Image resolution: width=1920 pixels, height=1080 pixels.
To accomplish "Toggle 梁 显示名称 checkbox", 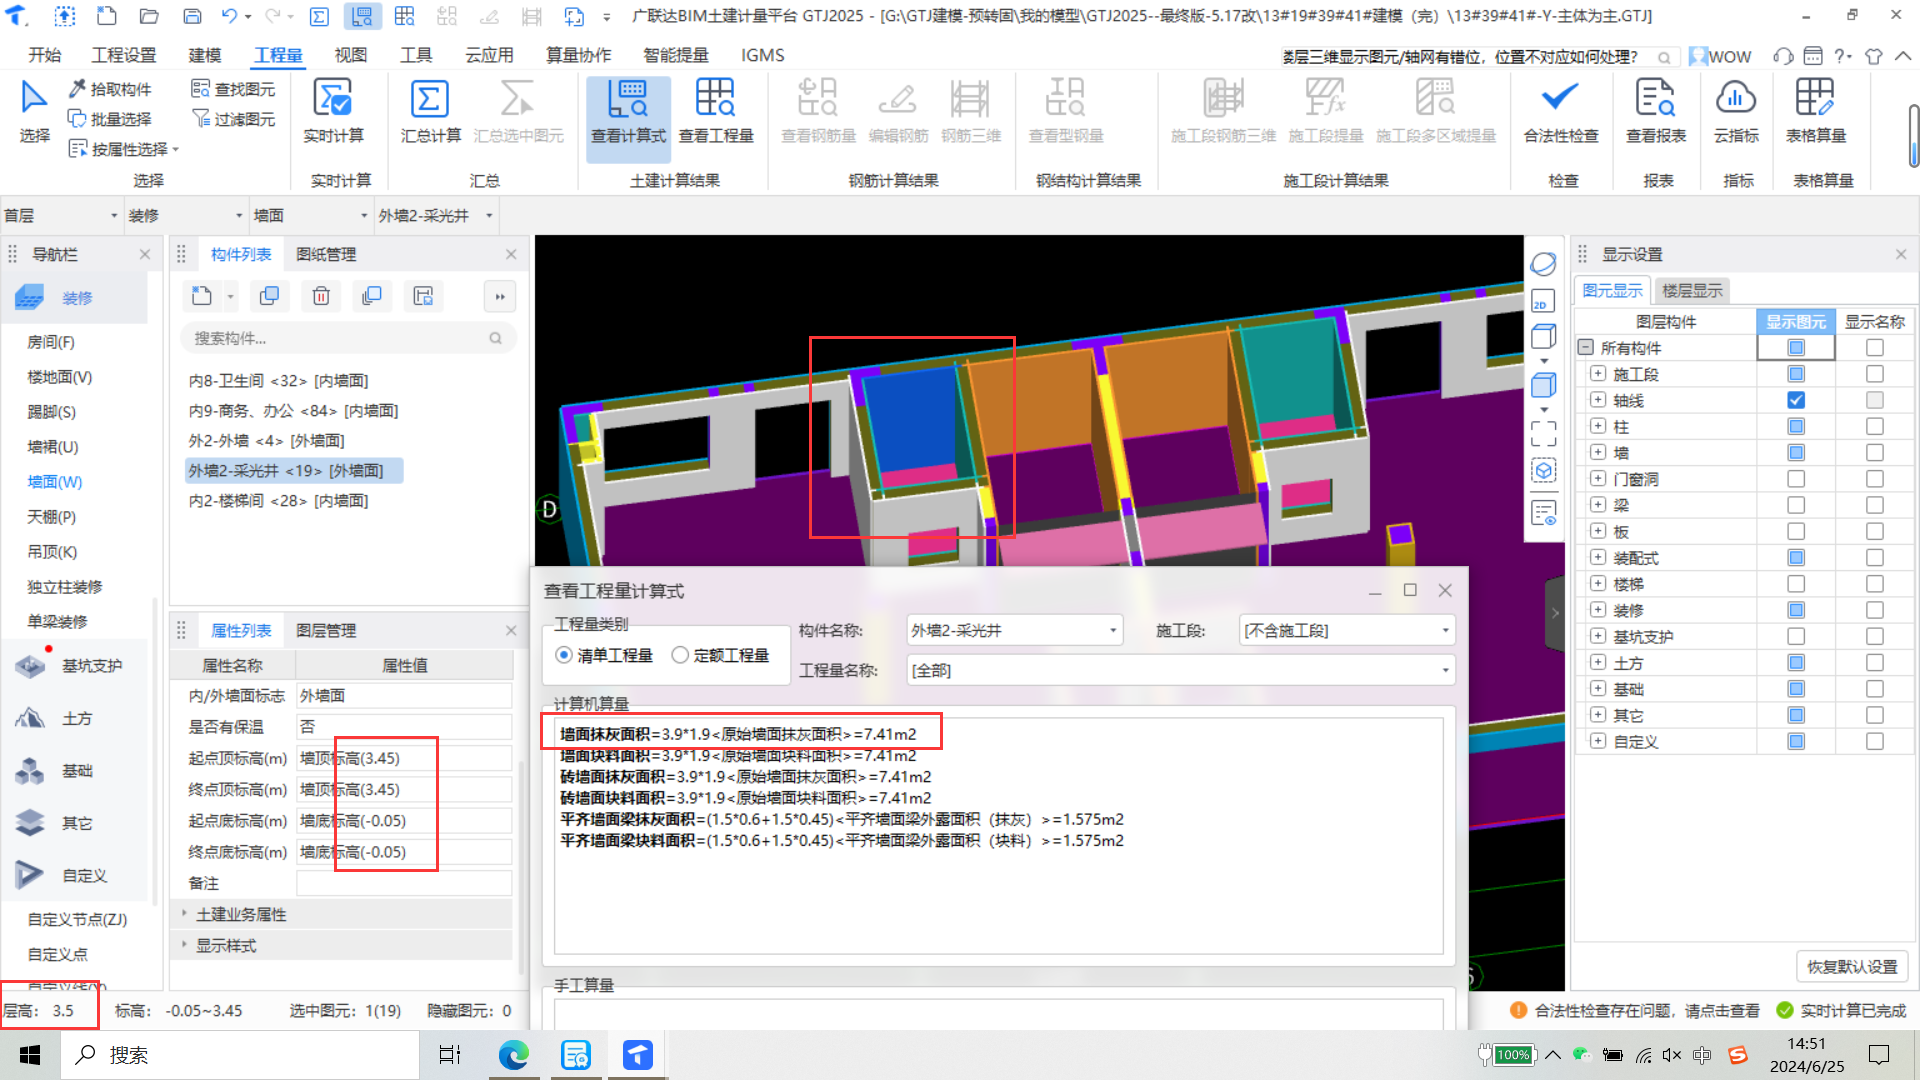I will coord(1875,505).
